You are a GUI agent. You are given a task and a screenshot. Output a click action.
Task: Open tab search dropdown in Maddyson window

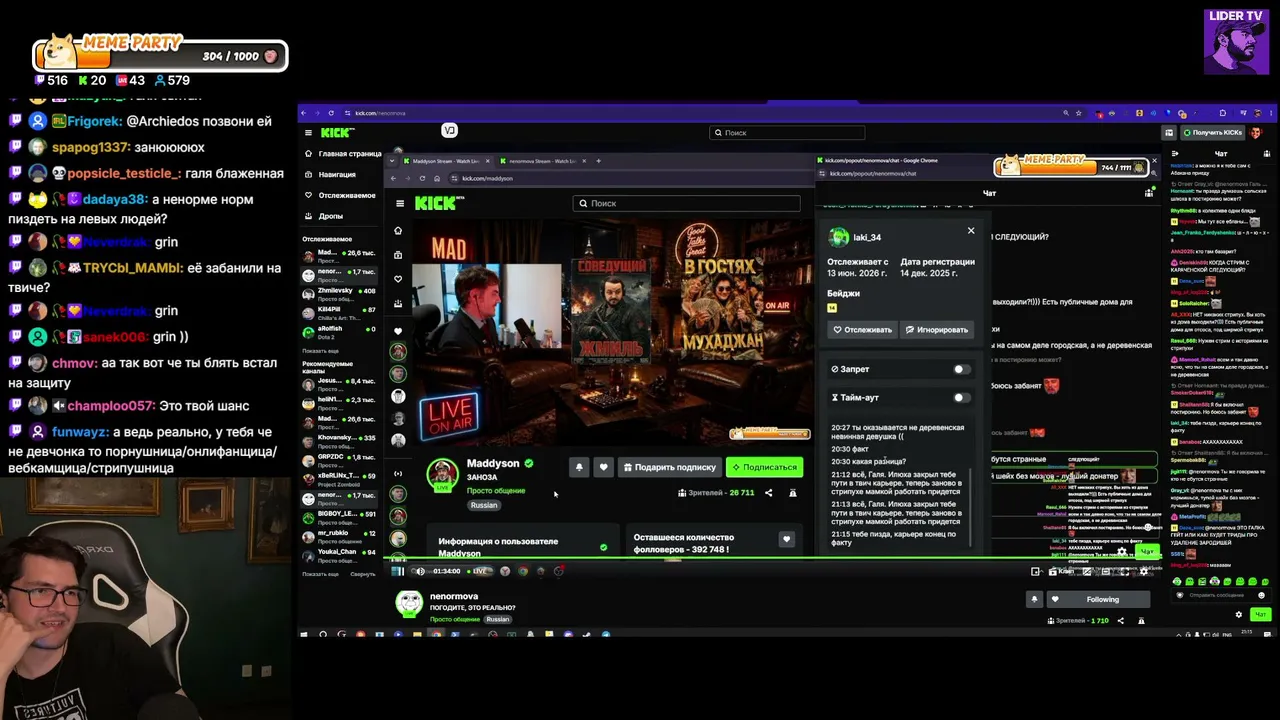coord(391,161)
